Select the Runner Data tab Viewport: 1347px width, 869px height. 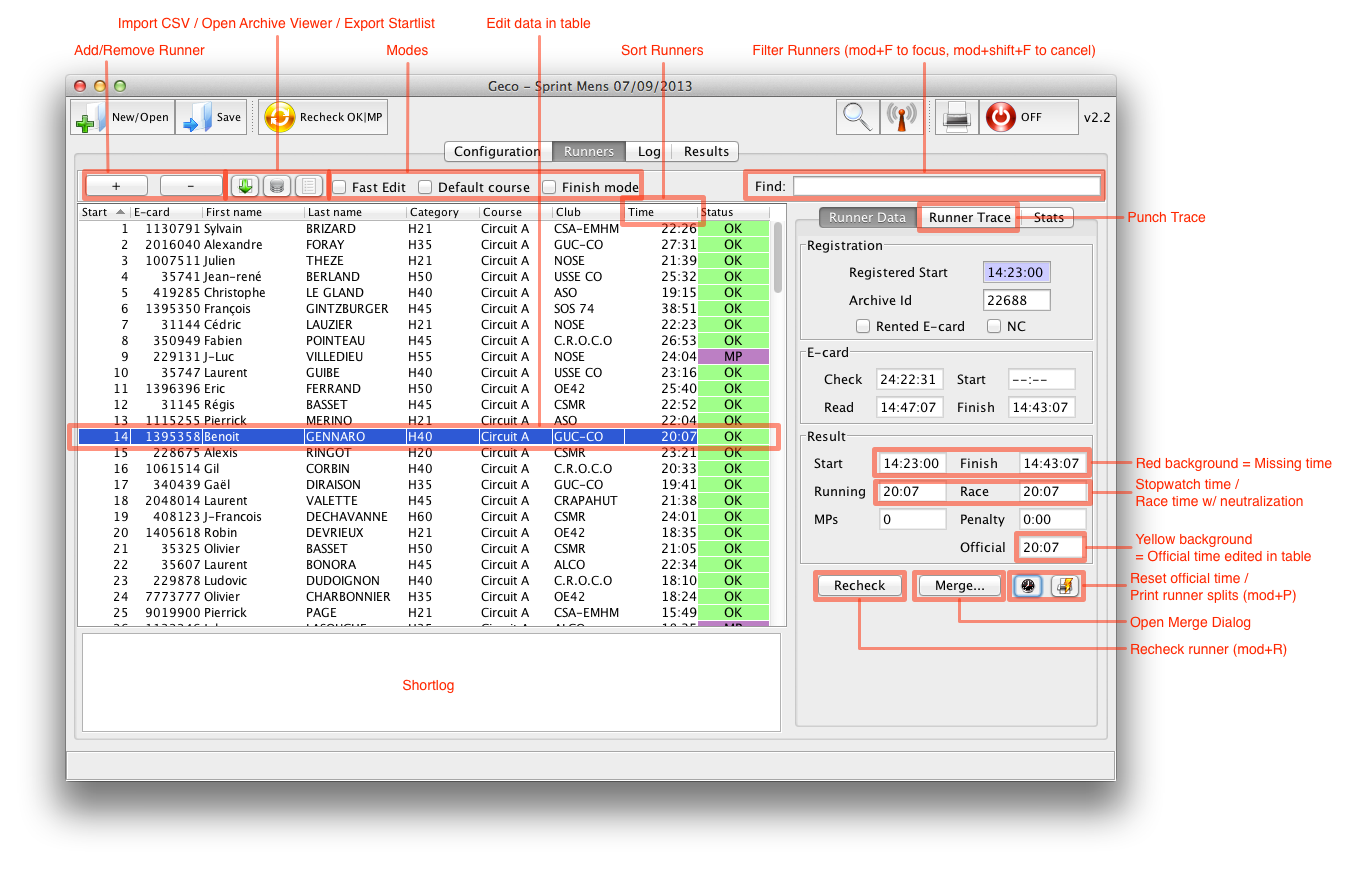pos(867,217)
